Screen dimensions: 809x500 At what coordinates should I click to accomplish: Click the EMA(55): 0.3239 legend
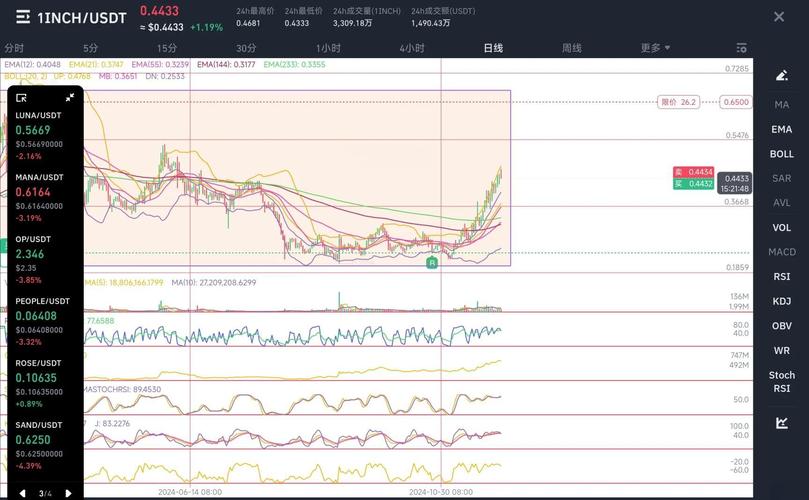[160, 64]
